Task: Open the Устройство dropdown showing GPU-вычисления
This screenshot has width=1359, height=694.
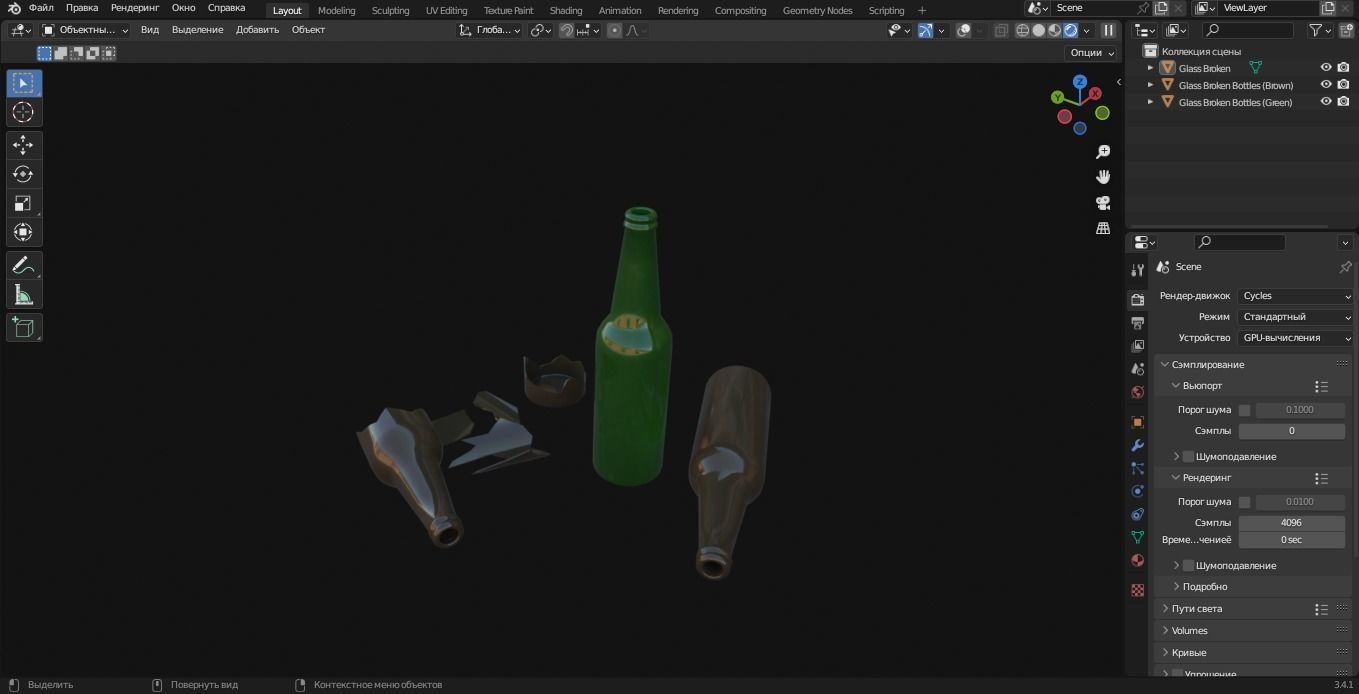Action: (x=1295, y=337)
